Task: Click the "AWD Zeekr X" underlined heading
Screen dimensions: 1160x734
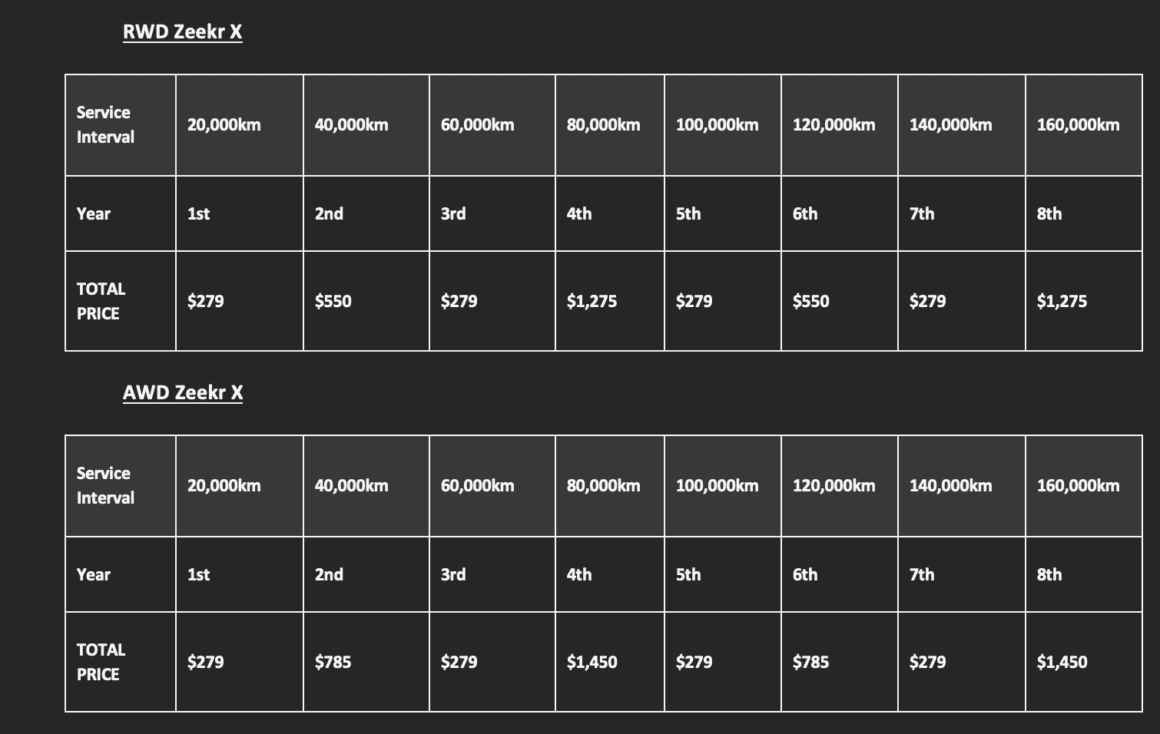Action: pyautogui.click(x=182, y=393)
